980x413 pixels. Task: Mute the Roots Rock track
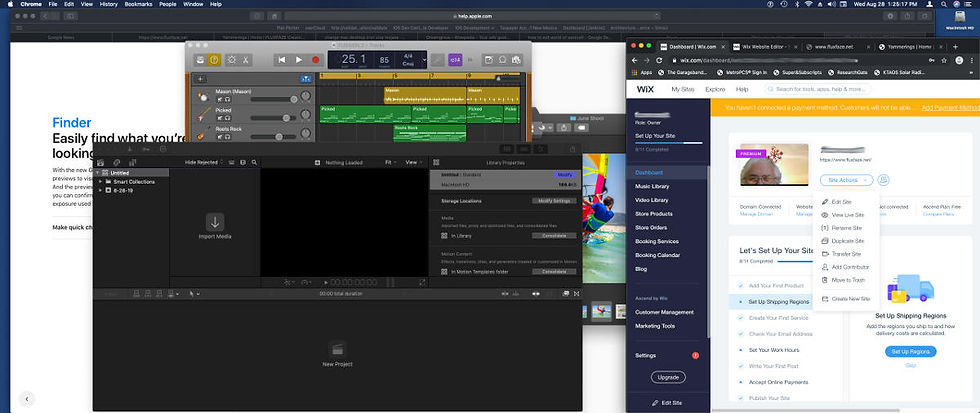pos(220,136)
